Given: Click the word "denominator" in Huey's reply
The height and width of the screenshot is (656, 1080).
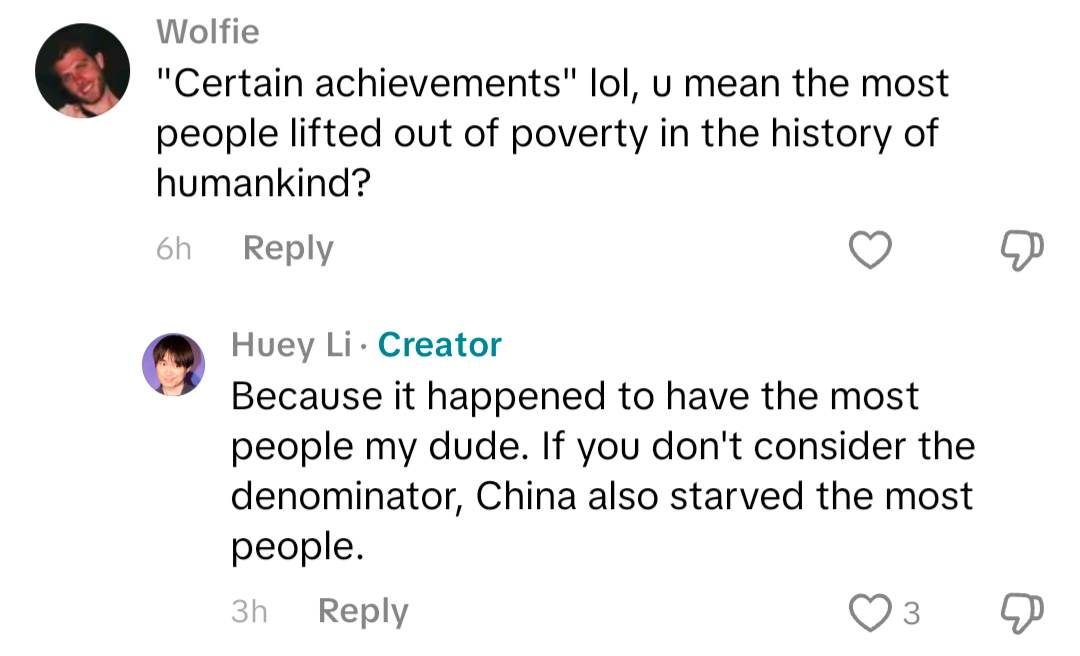Looking at the screenshot, I should pyautogui.click(x=346, y=497).
